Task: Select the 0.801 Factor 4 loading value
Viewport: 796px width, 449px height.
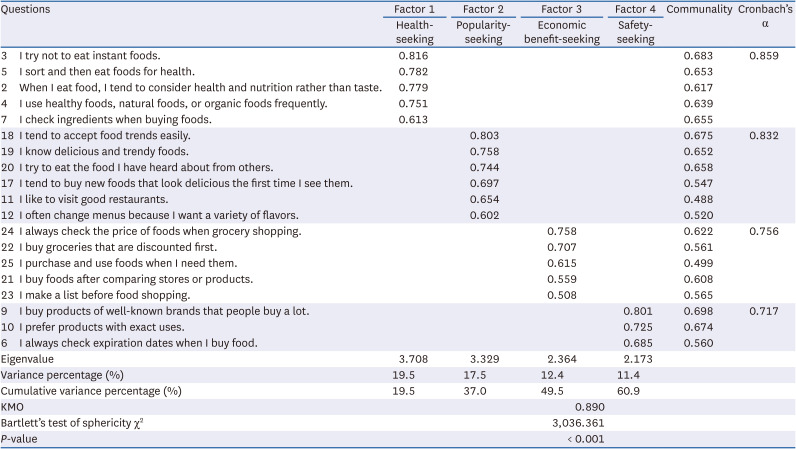Action: (x=637, y=311)
